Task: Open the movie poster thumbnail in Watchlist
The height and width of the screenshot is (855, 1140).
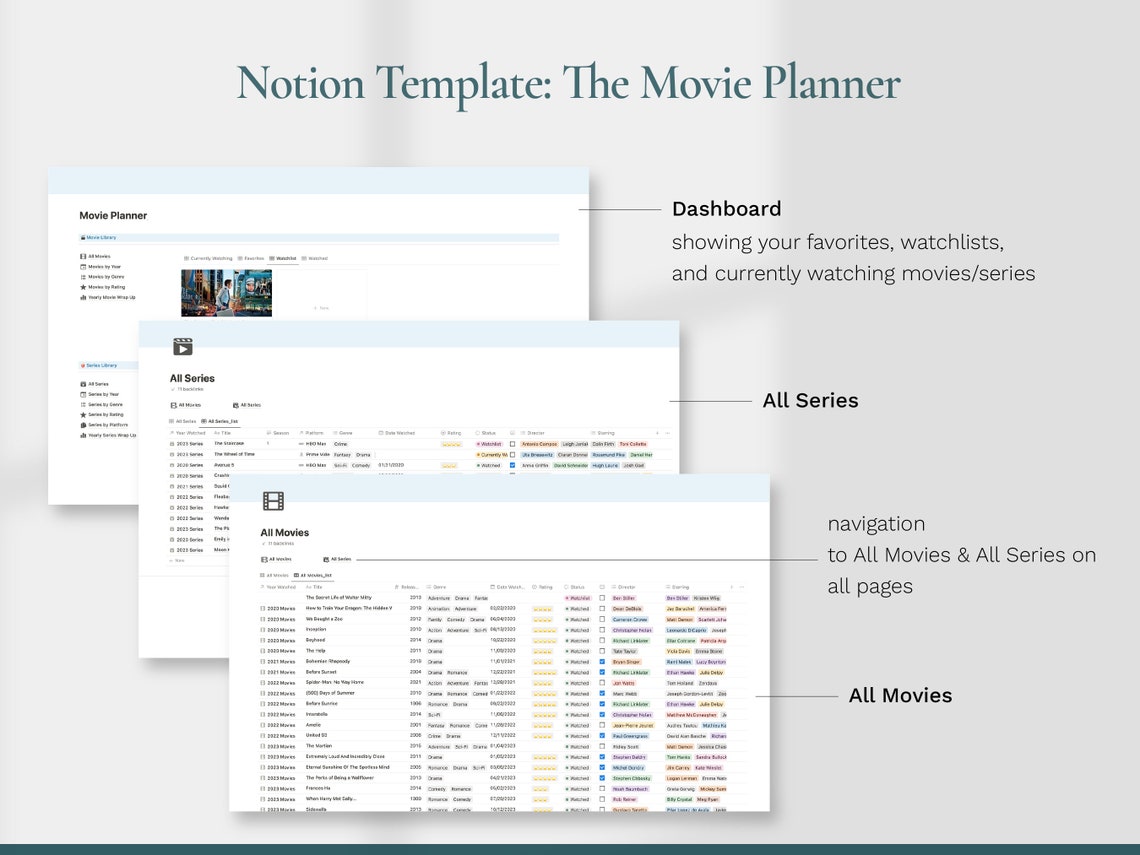Action: [x=227, y=292]
